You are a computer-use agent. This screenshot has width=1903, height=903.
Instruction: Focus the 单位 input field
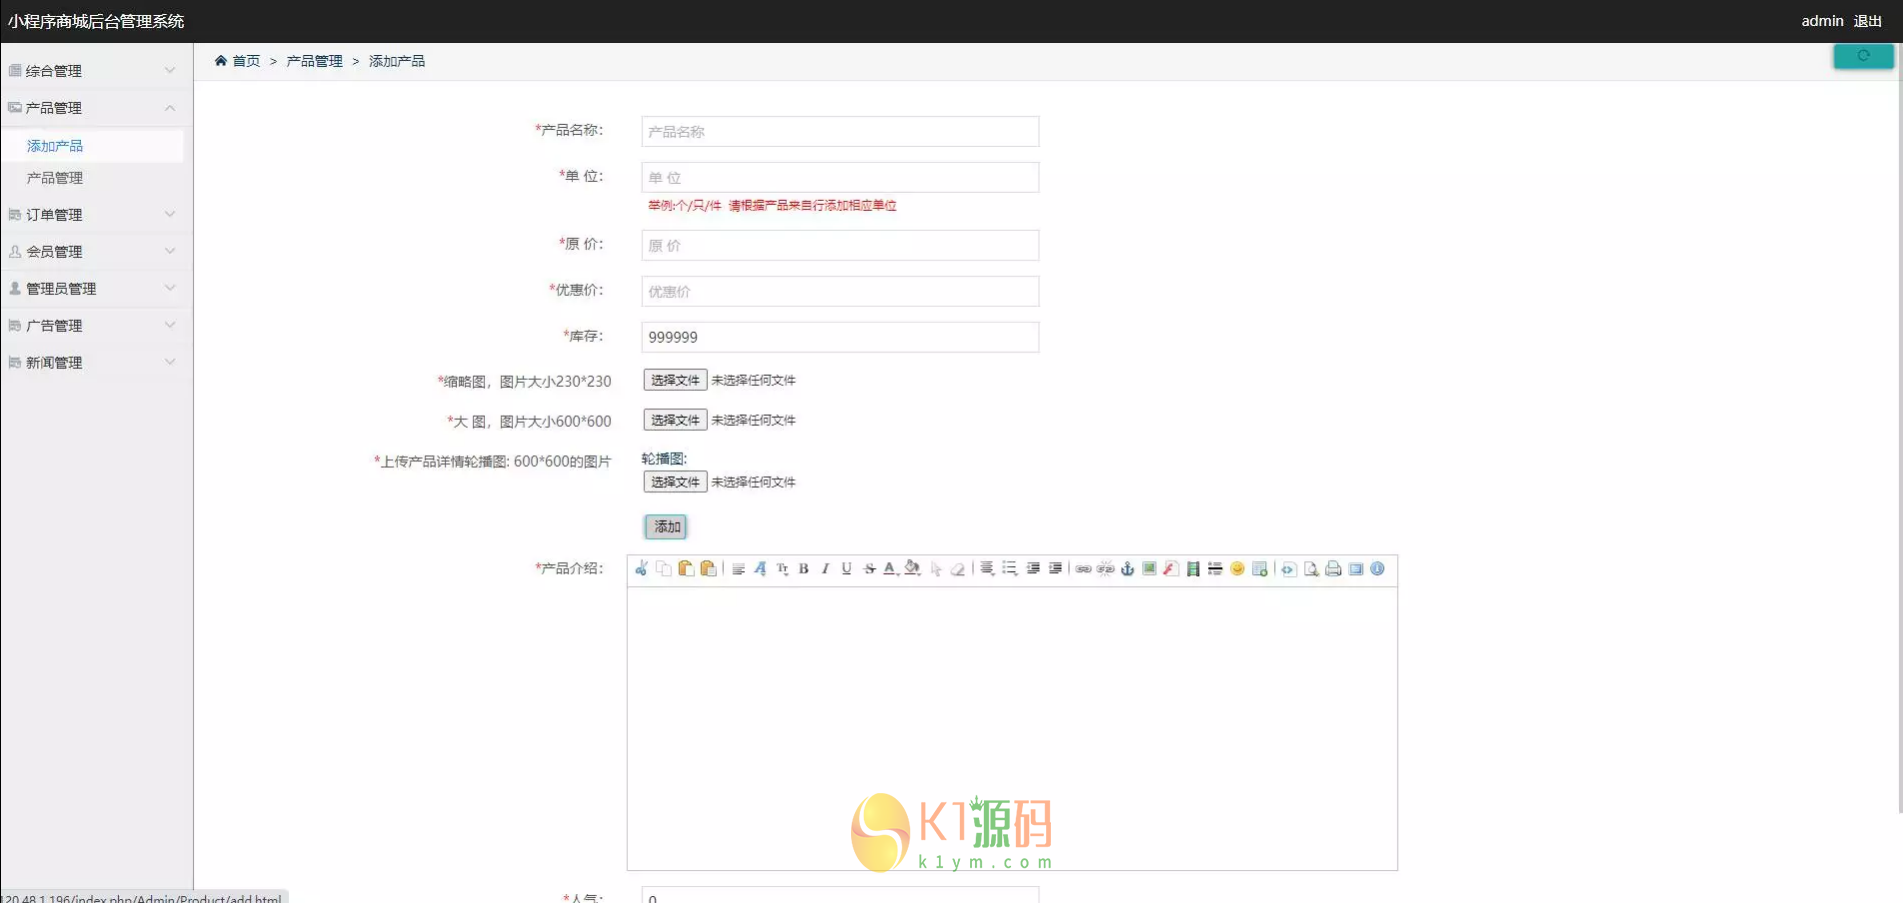[x=840, y=177]
